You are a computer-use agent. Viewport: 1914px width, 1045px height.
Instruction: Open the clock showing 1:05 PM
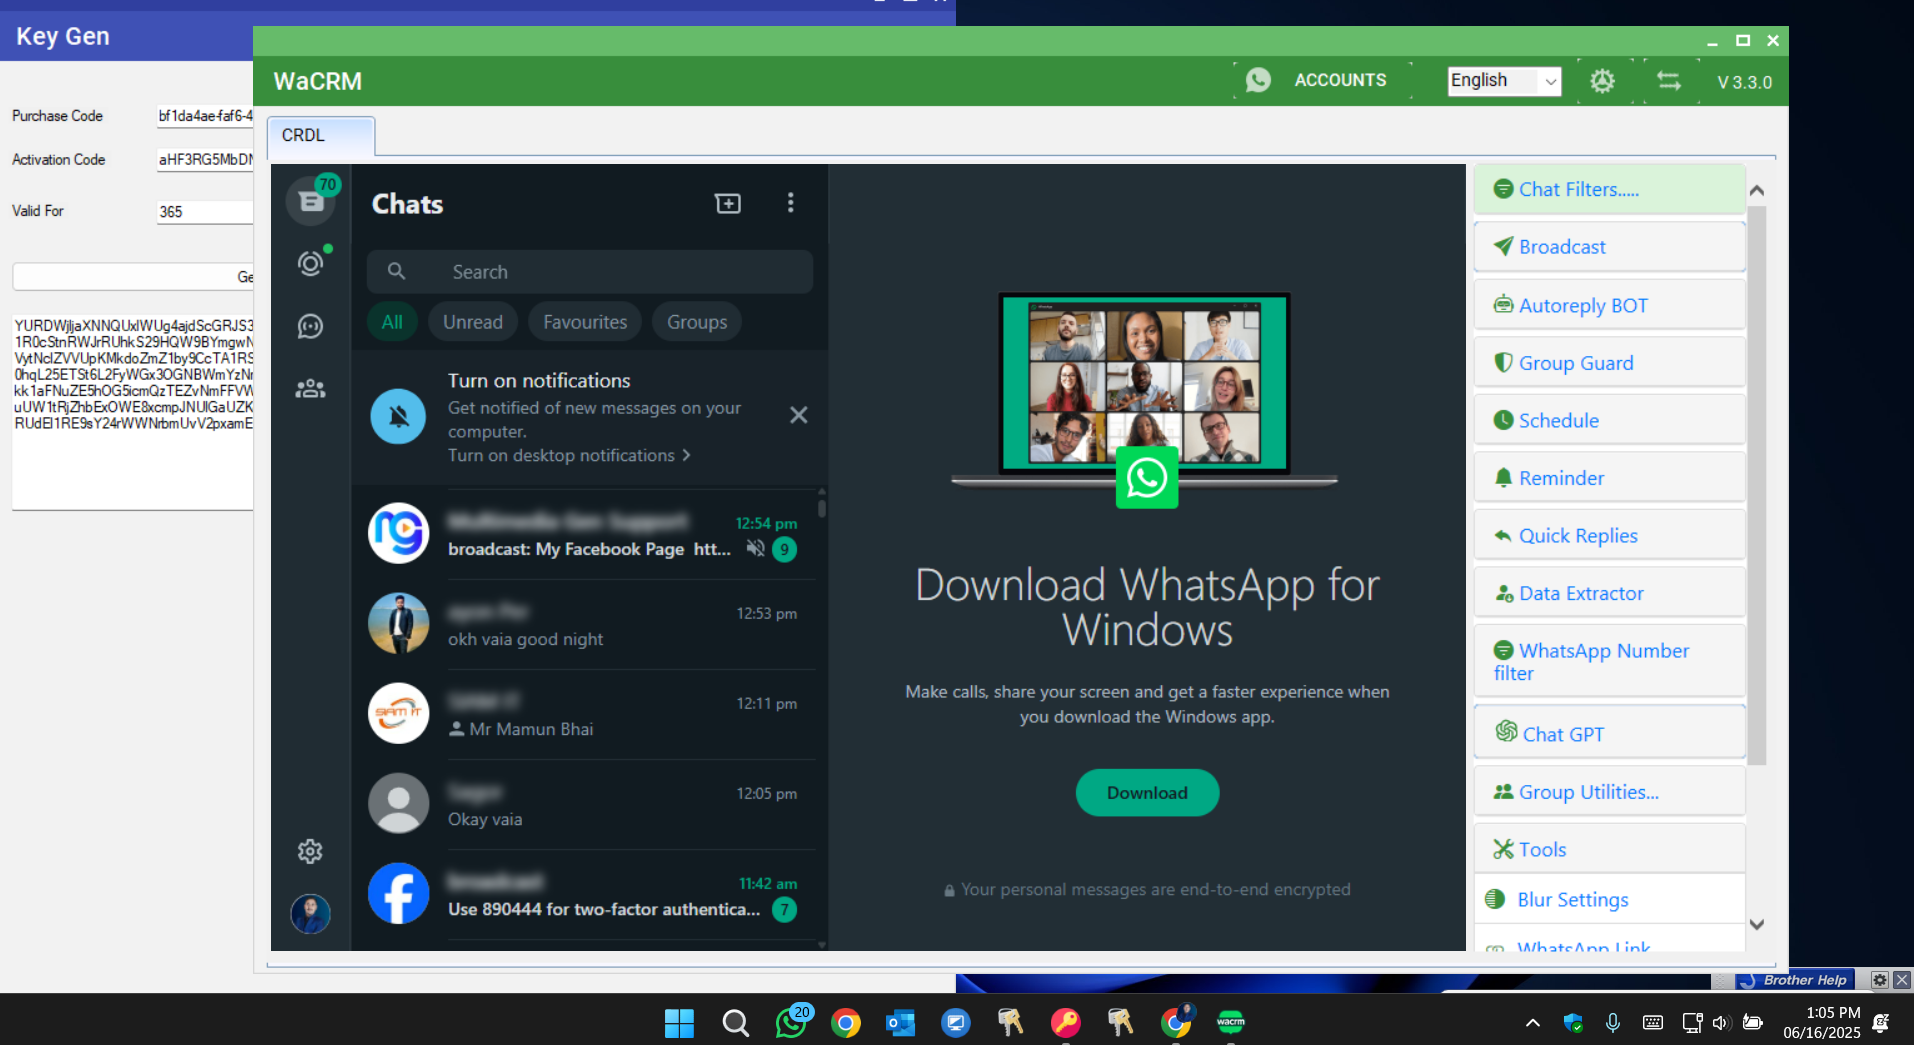tap(1822, 1022)
